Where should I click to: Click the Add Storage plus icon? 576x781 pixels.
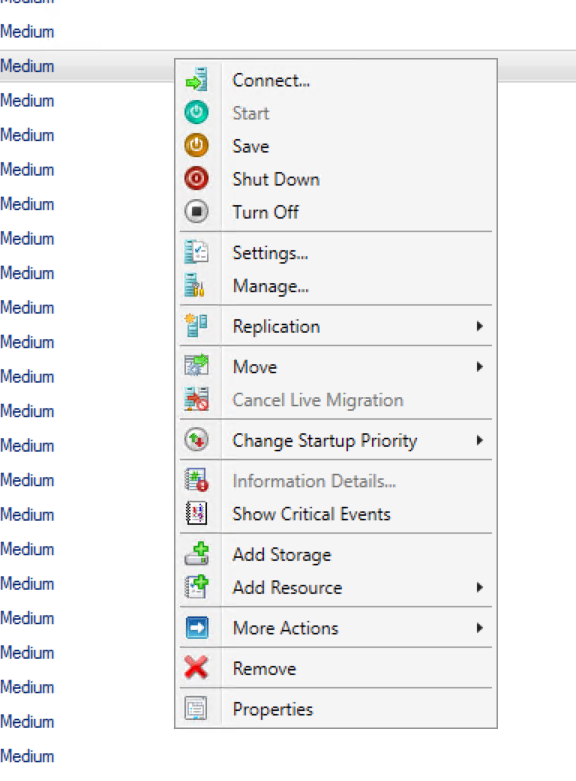coord(197,554)
